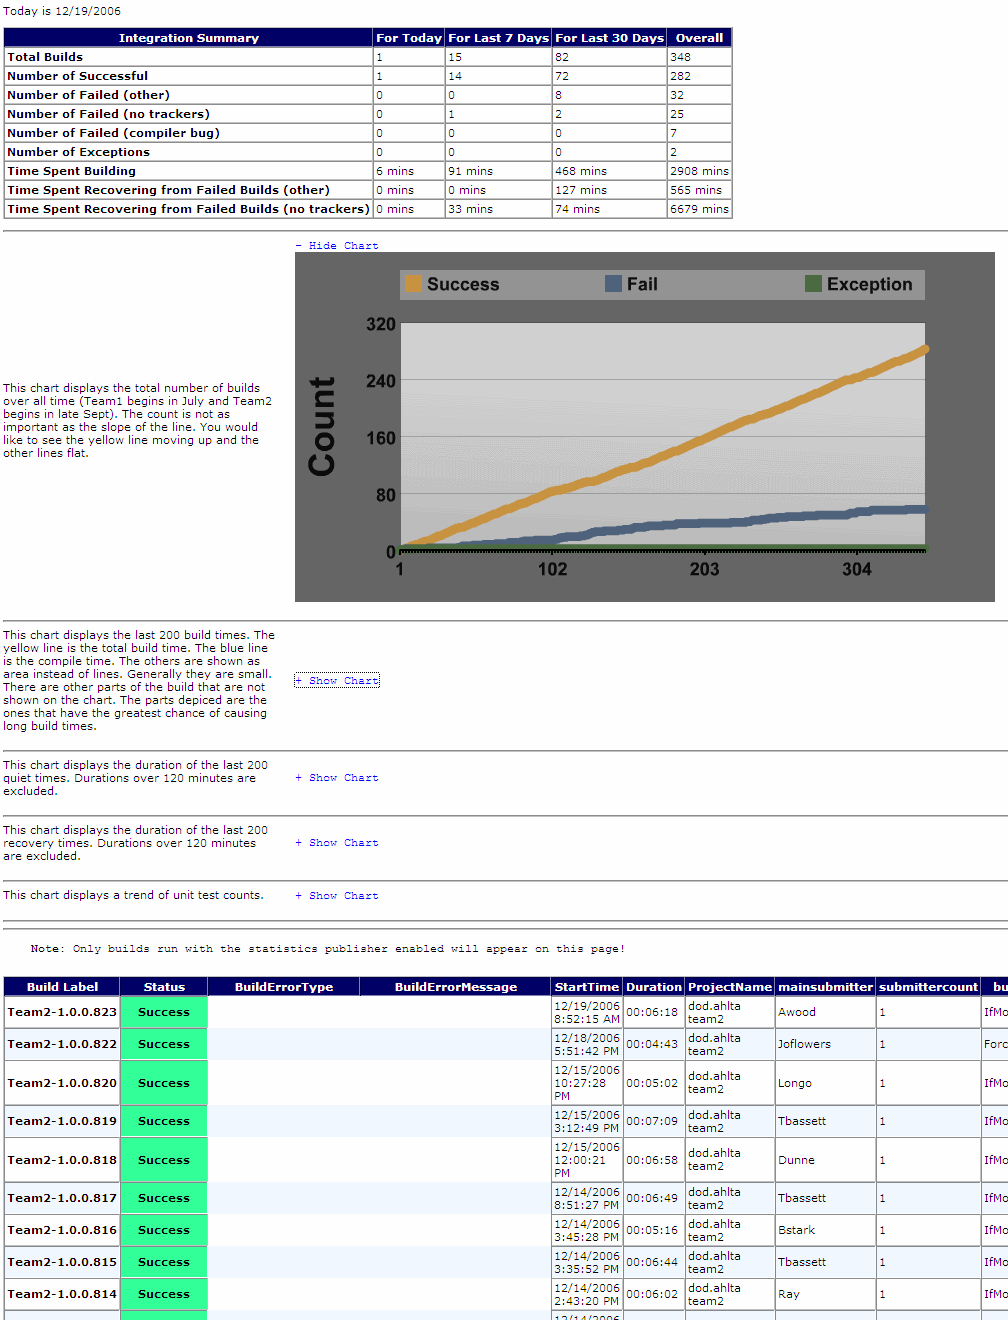Show the recovery times chart
Viewport: 1008px width, 1320px height.
[337, 843]
